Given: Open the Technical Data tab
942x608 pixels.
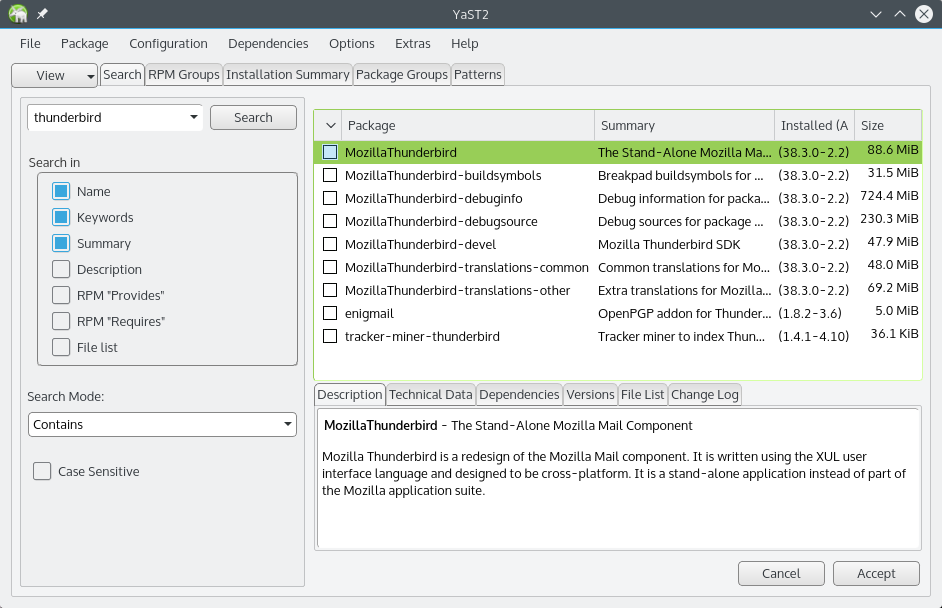Looking at the screenshot, I should point(431,395).
